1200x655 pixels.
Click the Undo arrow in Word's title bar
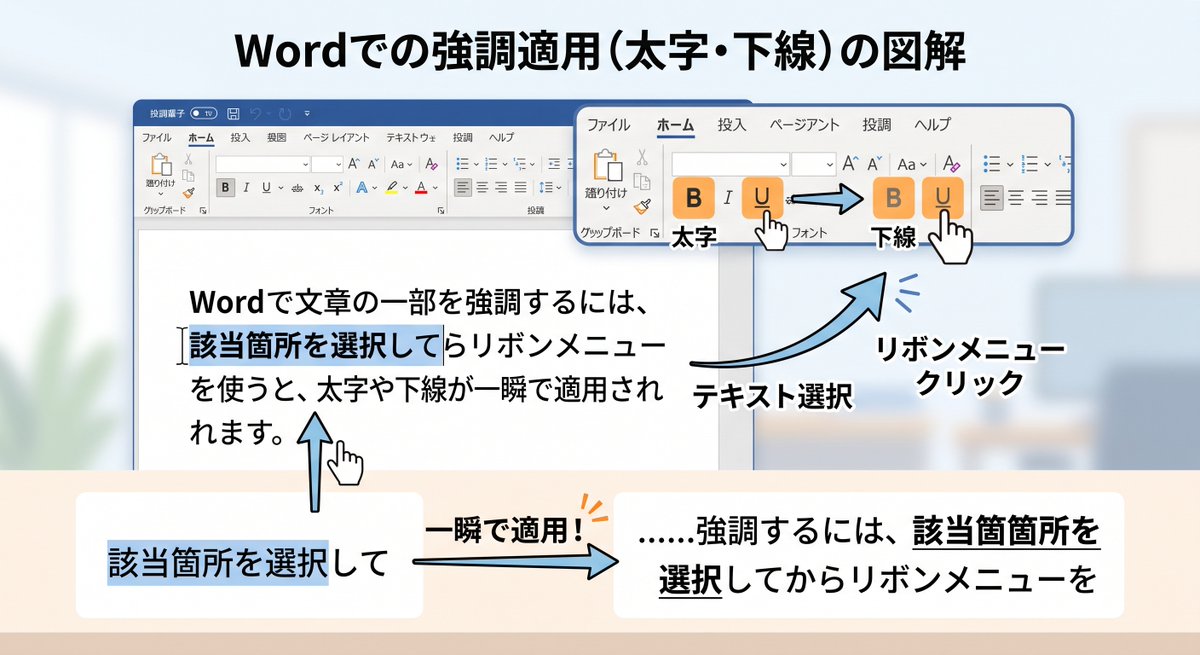click(x=256, y=114)
